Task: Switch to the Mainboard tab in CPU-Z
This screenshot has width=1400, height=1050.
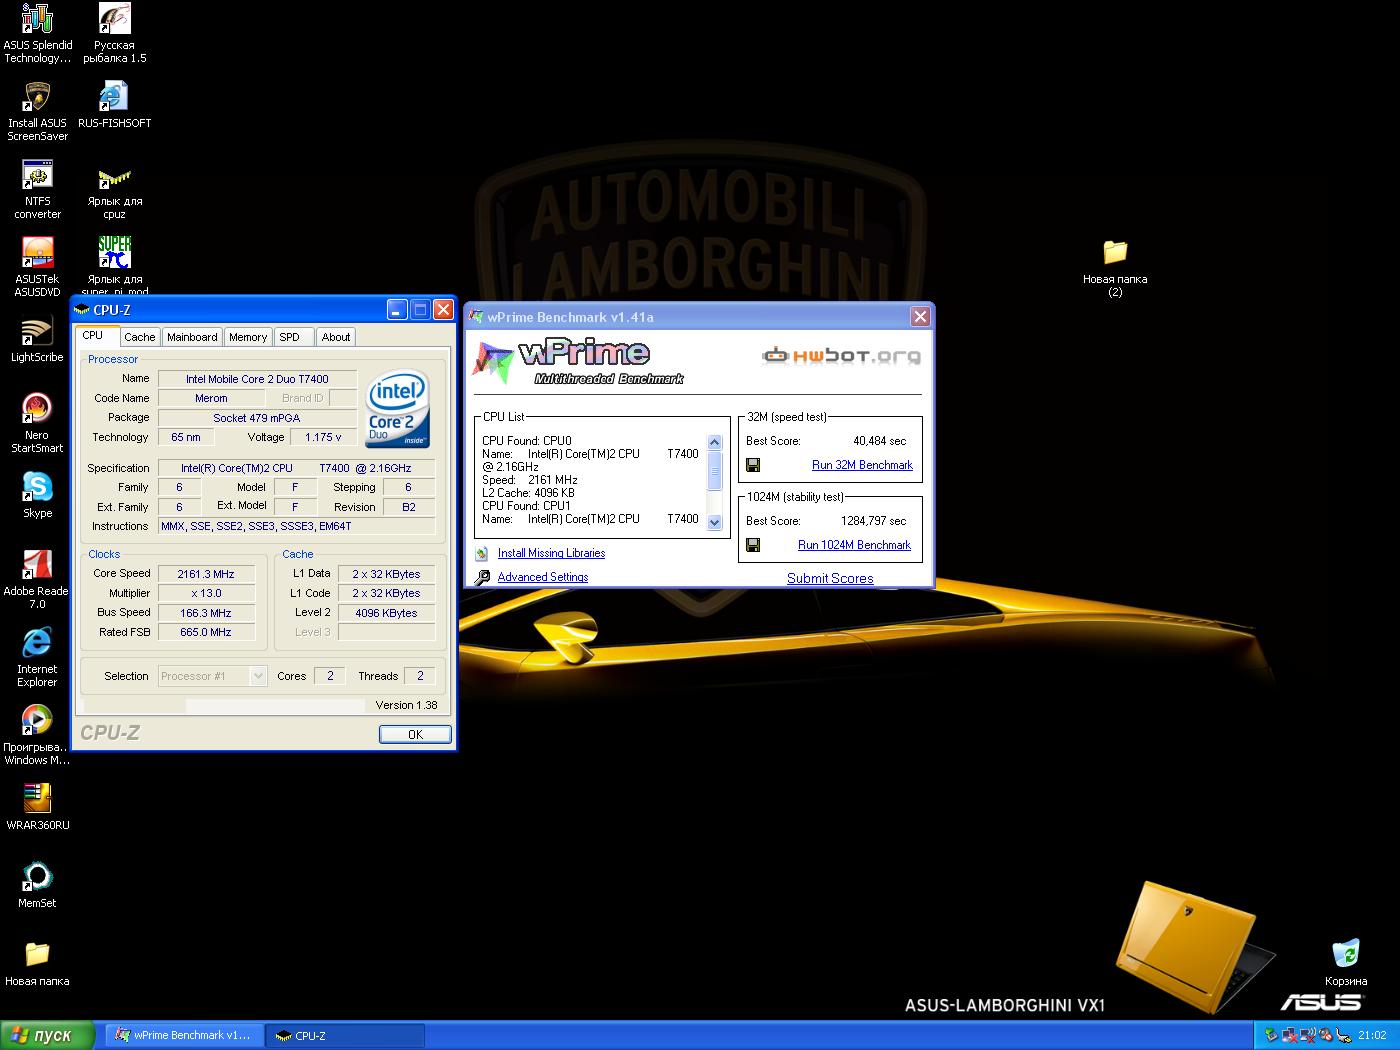Action: (x=192, y=337)
